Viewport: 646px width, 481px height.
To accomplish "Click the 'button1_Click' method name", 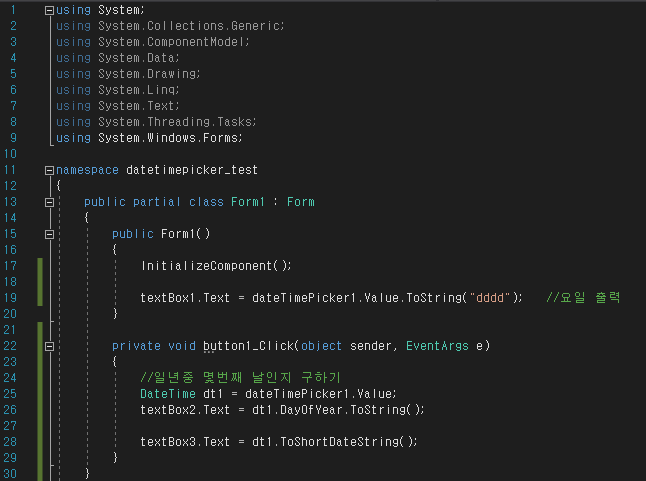I will point(248,346).
